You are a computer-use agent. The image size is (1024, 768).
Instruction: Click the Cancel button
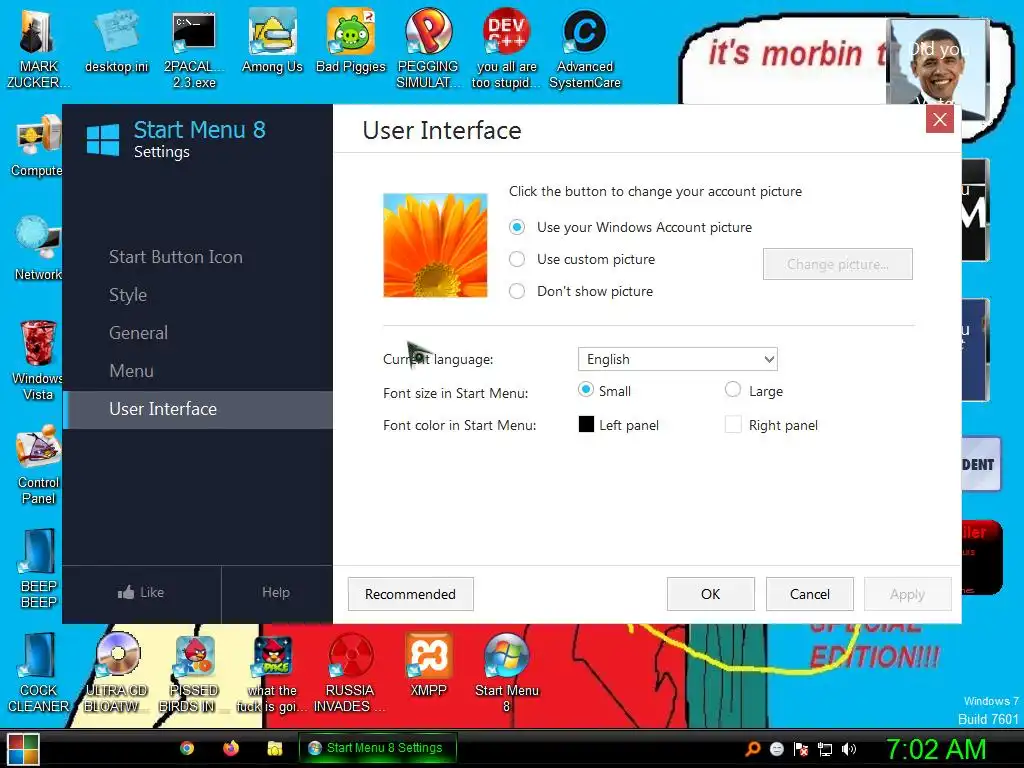click(x=810, y=594)
